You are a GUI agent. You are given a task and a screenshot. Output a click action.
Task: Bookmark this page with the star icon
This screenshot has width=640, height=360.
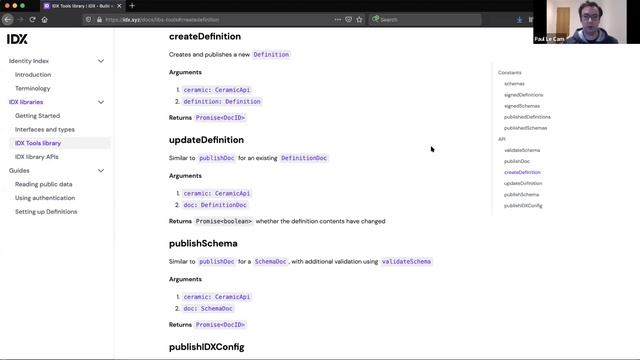click(359, 20)
